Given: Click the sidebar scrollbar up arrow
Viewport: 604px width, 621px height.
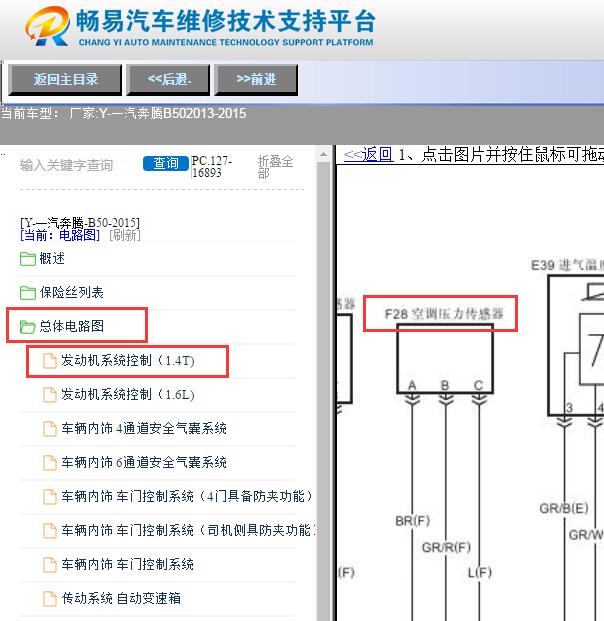Looking at the screenshot, I should click(324, 154).
